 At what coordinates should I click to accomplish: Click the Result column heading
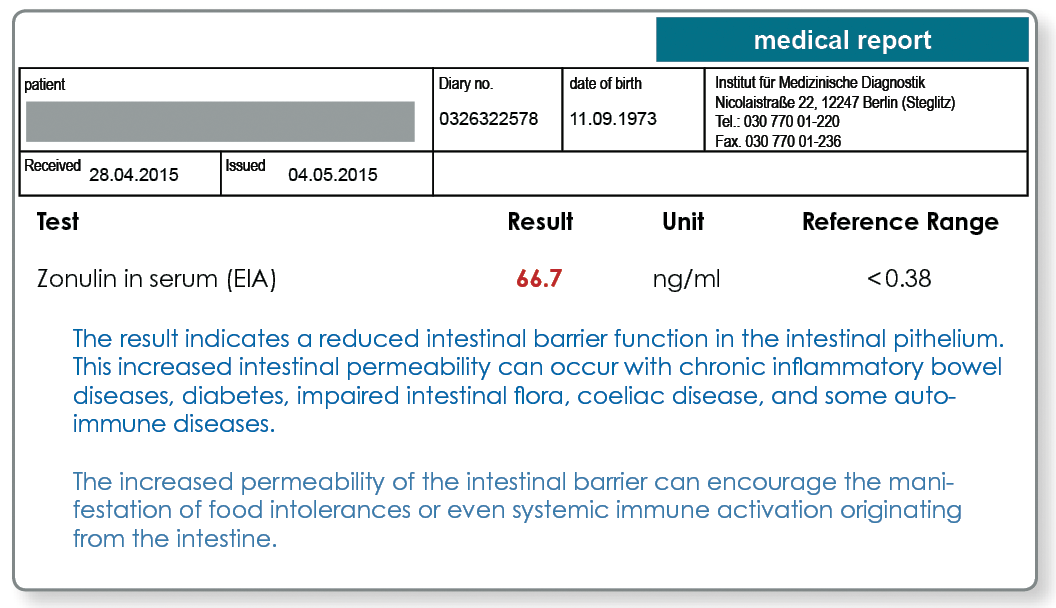tap(540, 222)
